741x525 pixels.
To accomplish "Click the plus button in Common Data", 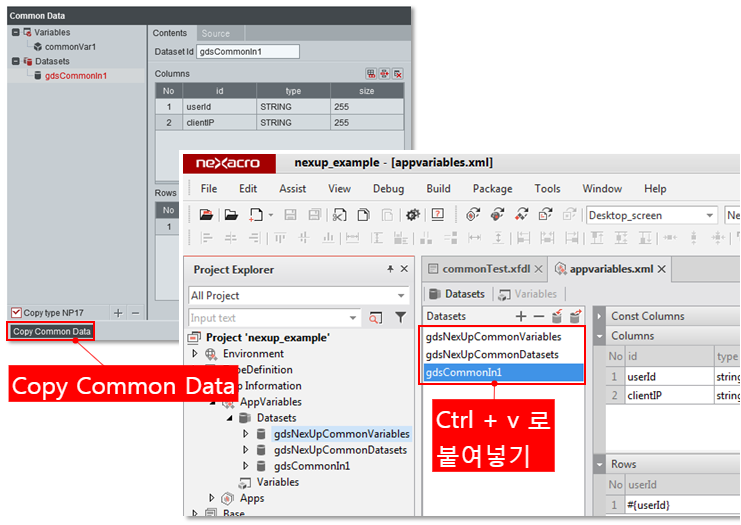I will (118, 313).
